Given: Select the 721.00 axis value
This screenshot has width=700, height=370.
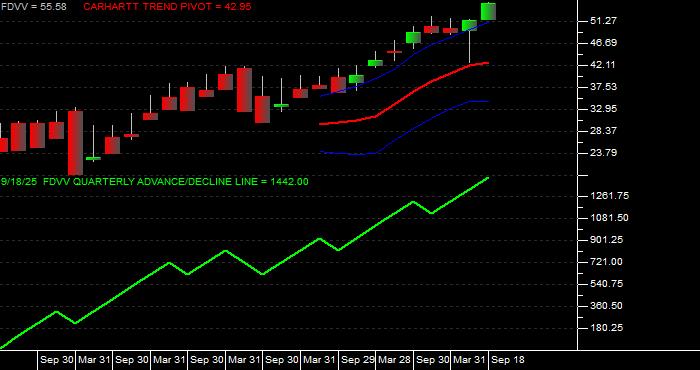Looking at the screenshot, I should 605,262.
